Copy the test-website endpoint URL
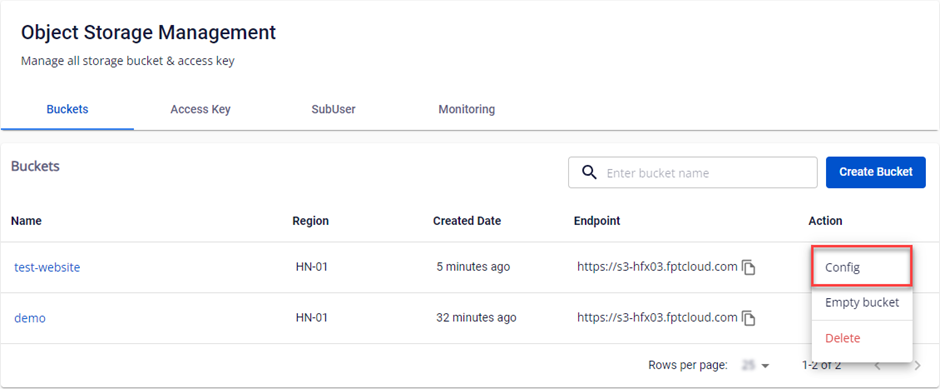Image resolution: width=940 pixels, height=389 pixels. click(x=748, y=267)
